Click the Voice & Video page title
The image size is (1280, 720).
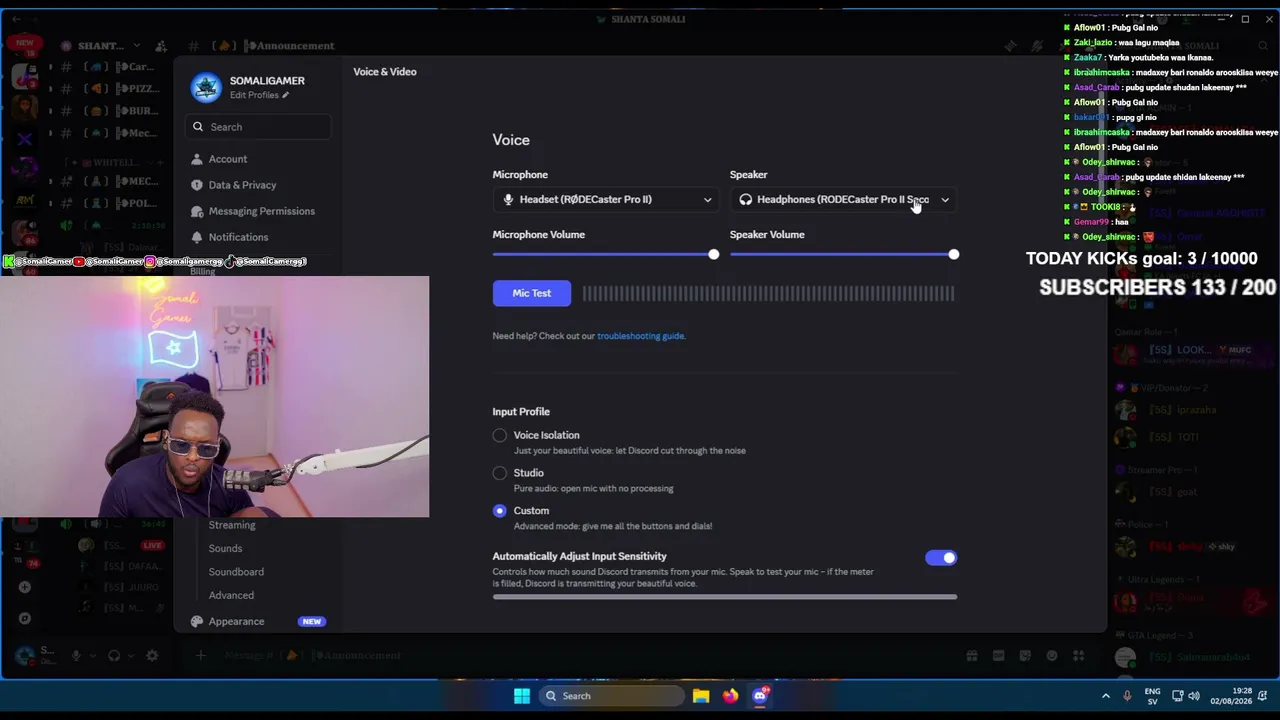[385, 72]
